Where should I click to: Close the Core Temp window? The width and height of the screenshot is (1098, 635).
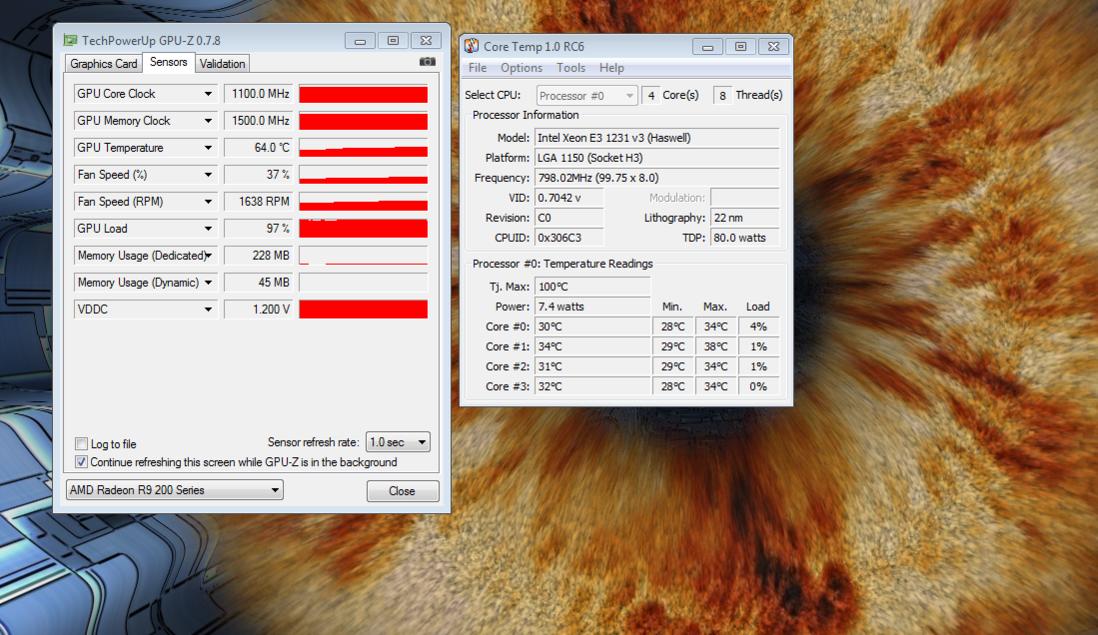[773, 46]
